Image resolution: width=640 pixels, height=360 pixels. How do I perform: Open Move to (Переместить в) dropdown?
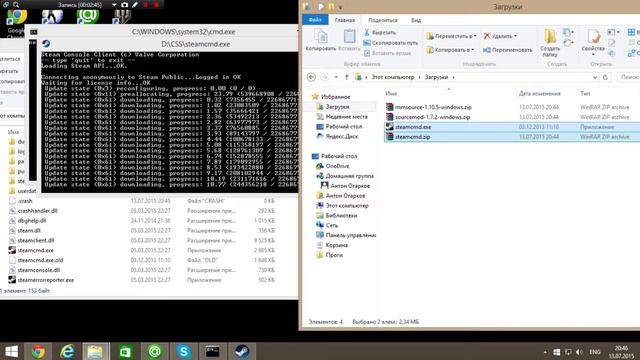[x=451, y=36]
